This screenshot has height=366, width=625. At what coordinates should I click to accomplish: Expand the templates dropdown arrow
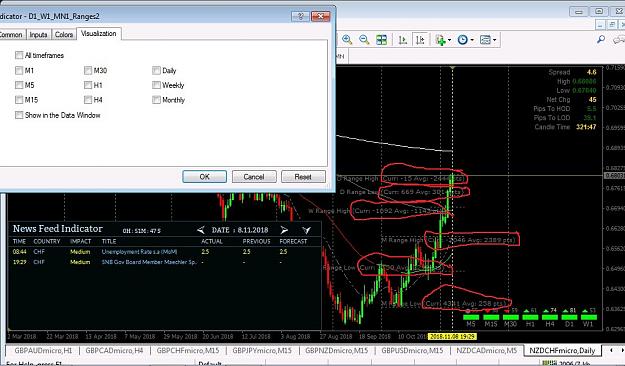pos(495,40)
